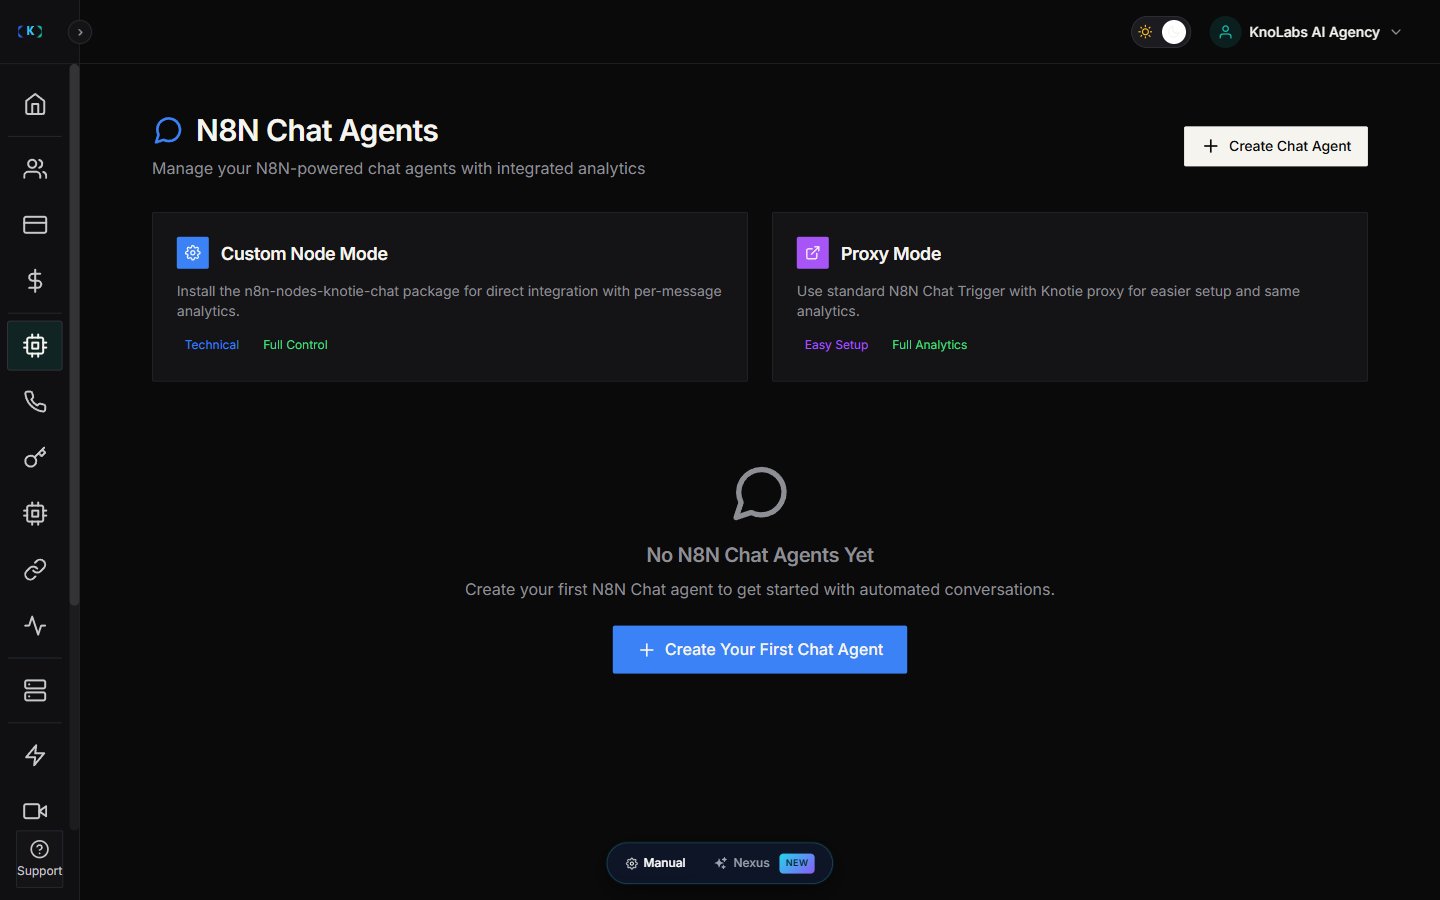The height and width of the screenshot is (900, 1440).
Task: Open the activity pulse sidebar icon
Action: [35, 626]
